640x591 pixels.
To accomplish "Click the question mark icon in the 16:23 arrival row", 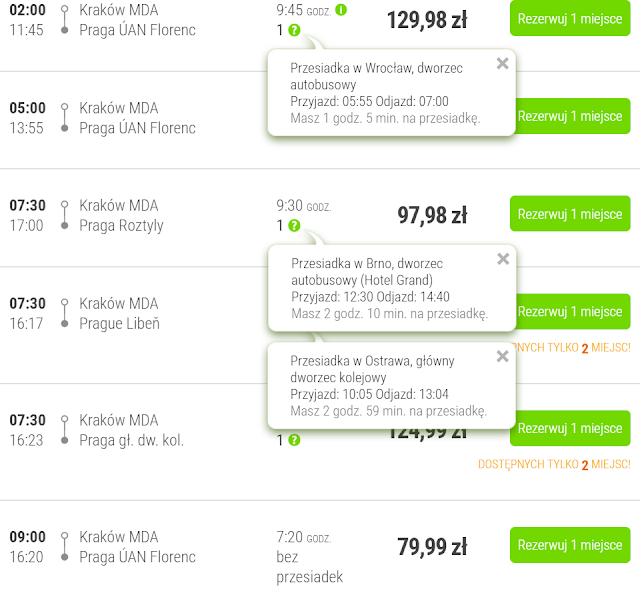I will tap(294, 440).
